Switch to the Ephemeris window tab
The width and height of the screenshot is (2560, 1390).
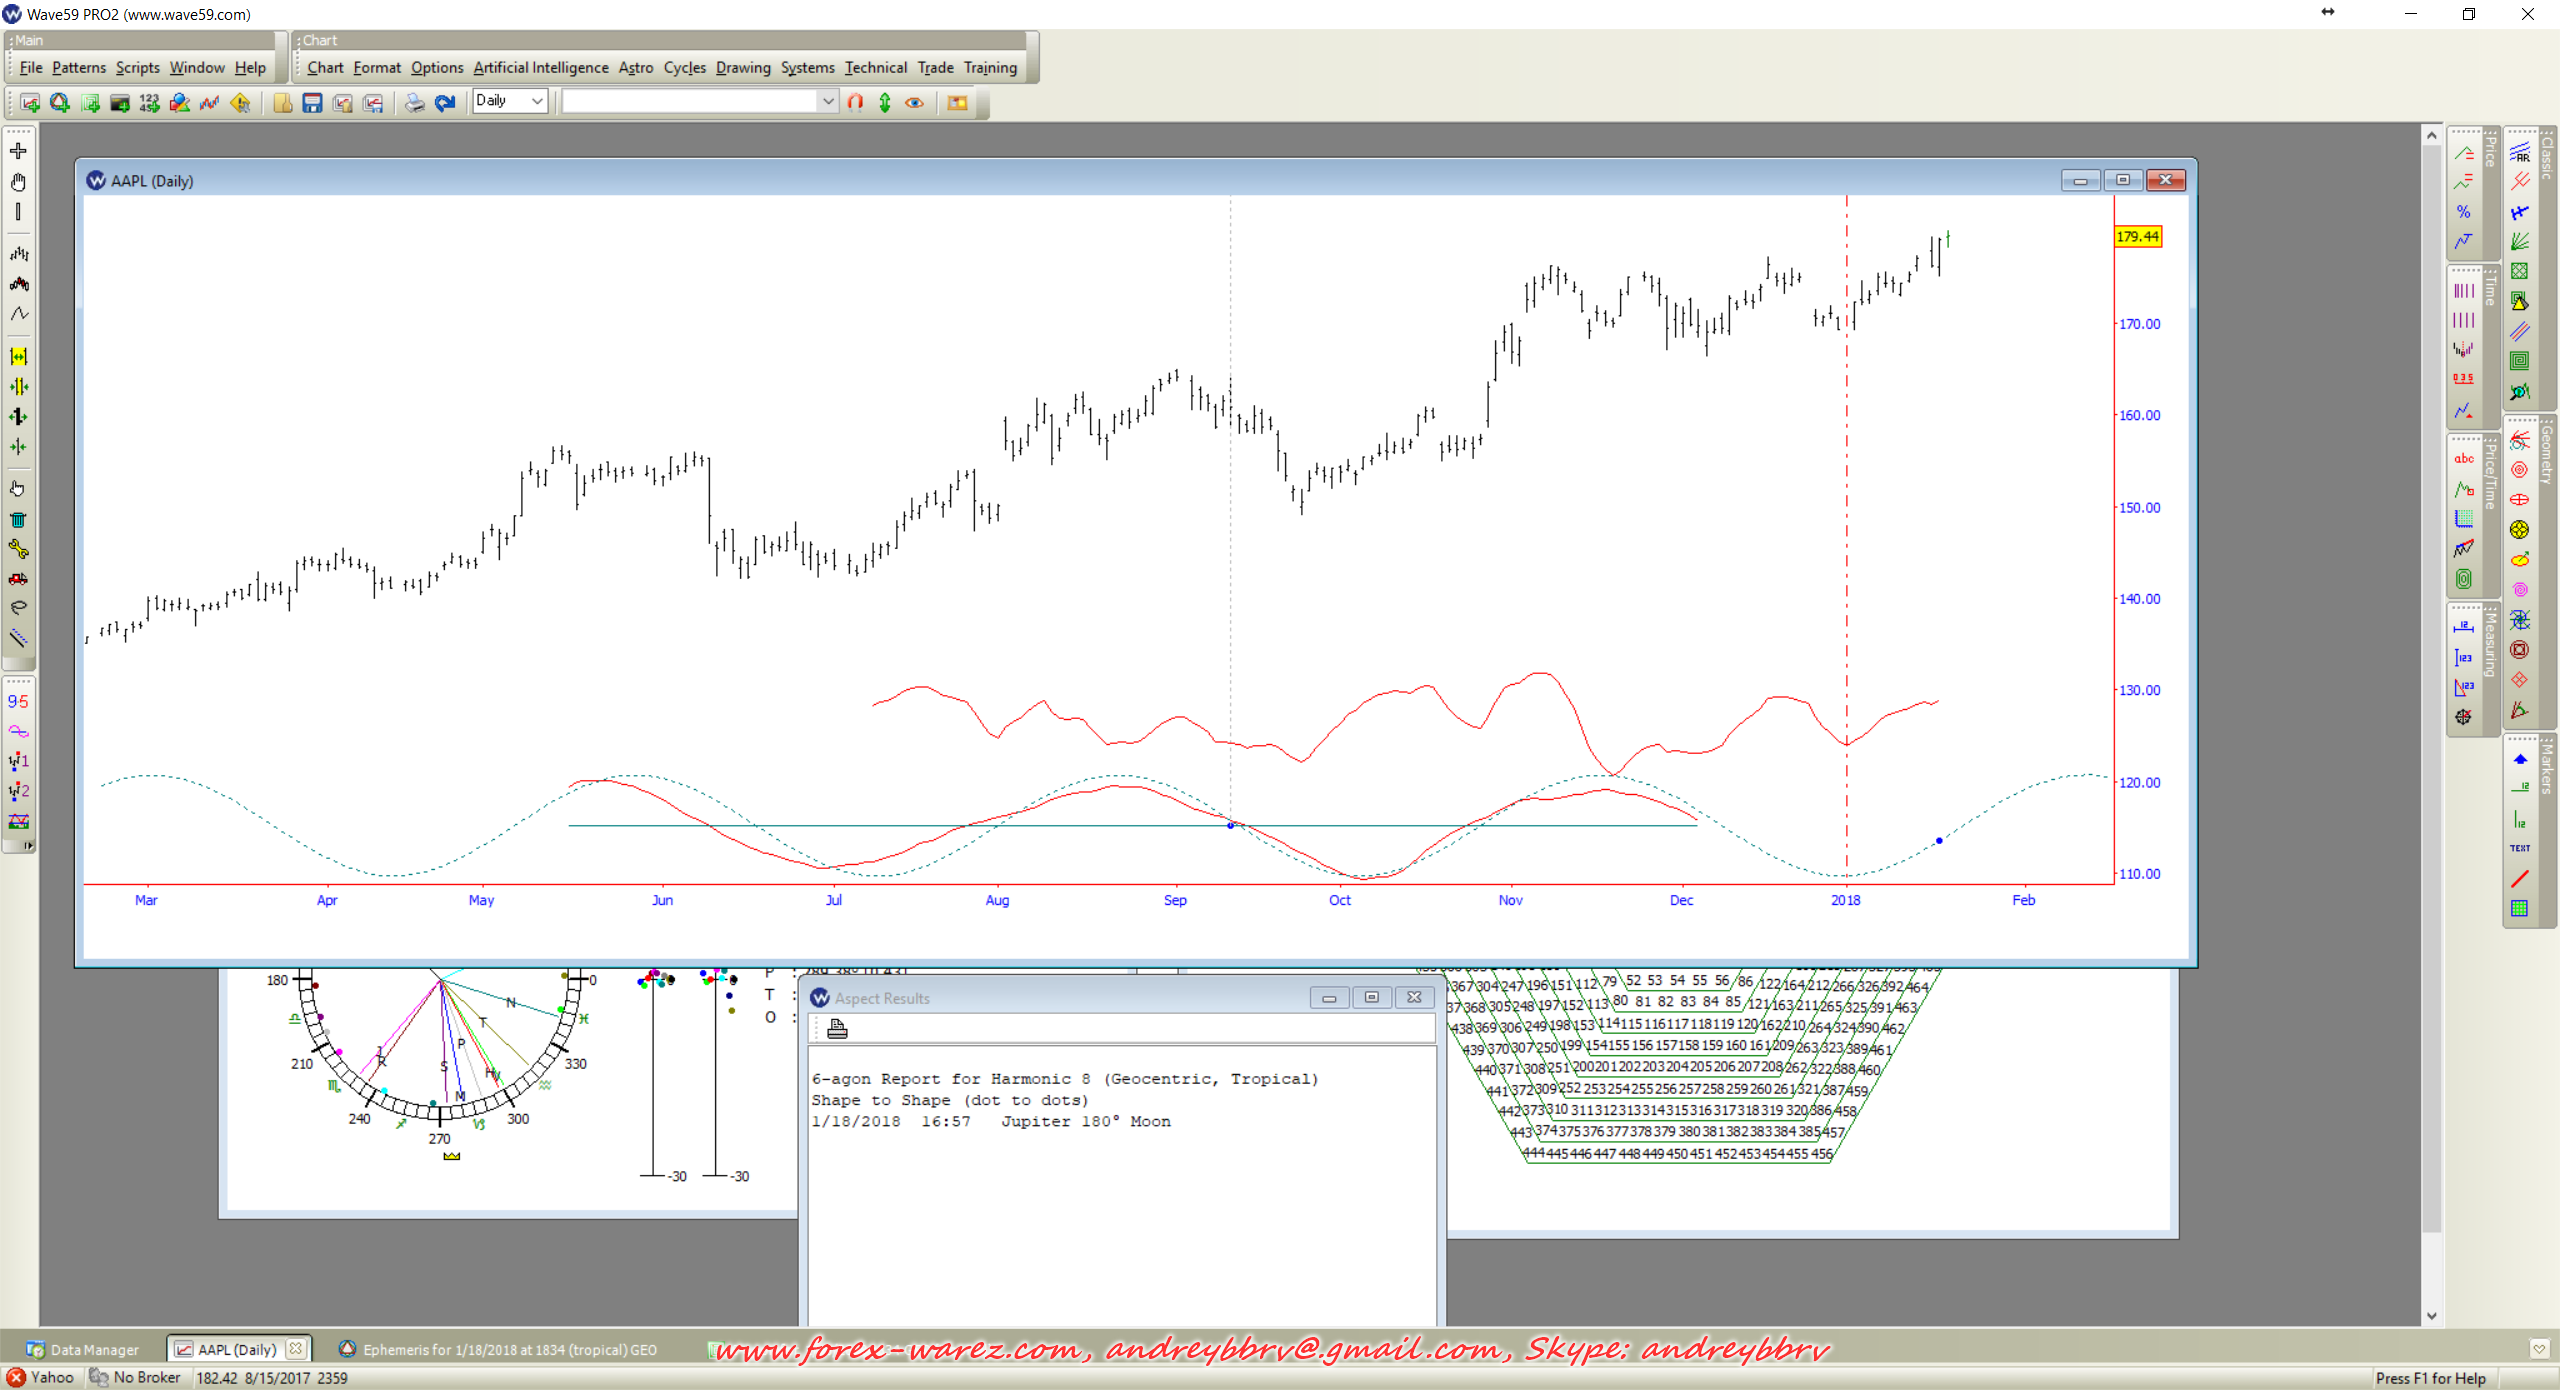coord(498,1349)
